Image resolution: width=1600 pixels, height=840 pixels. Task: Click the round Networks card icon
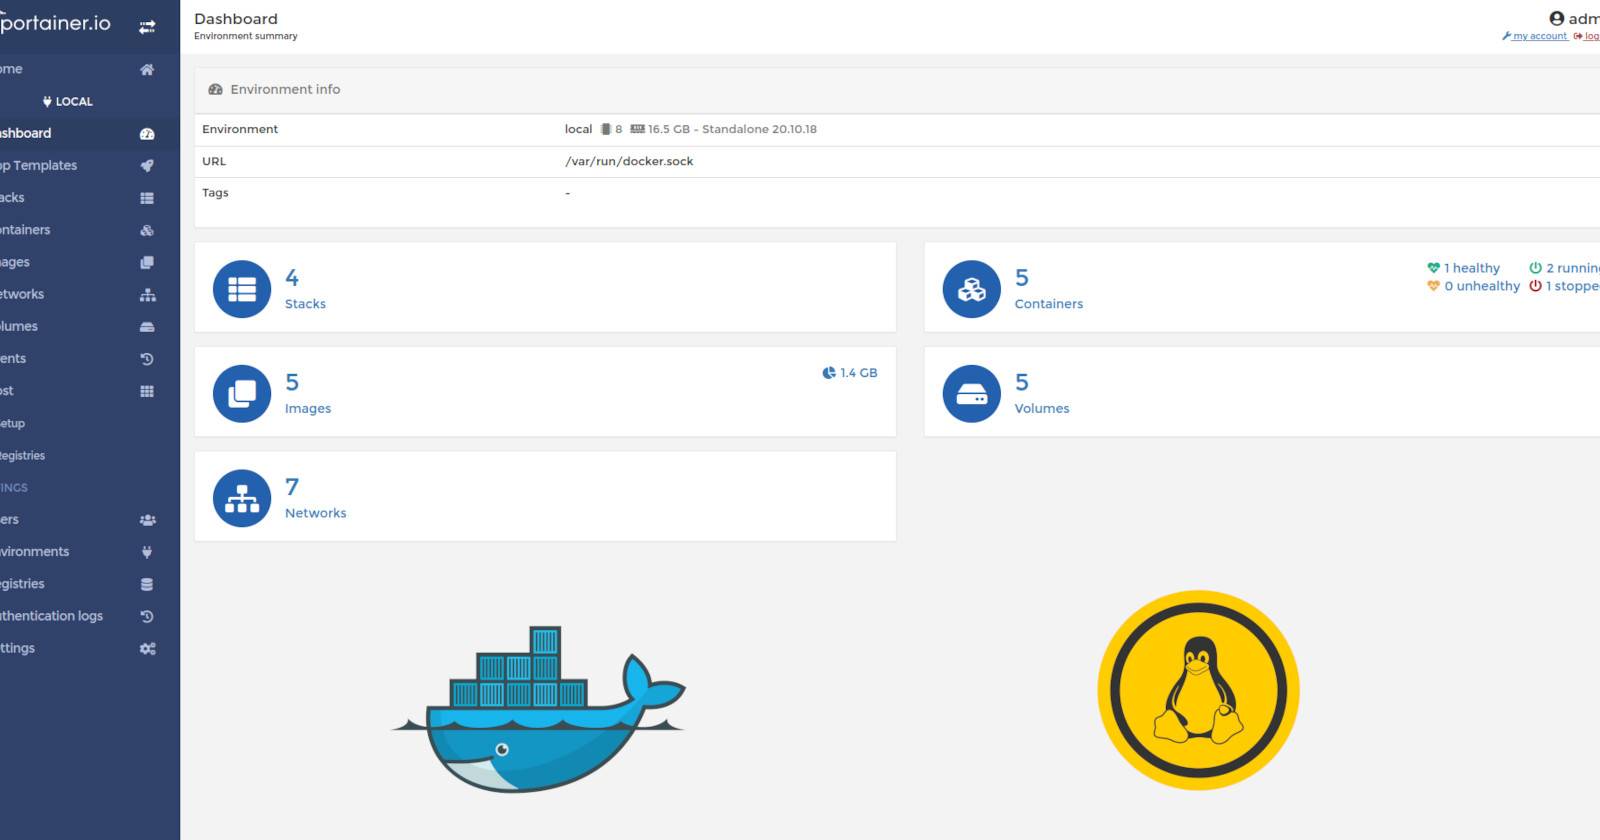point(242,498)
